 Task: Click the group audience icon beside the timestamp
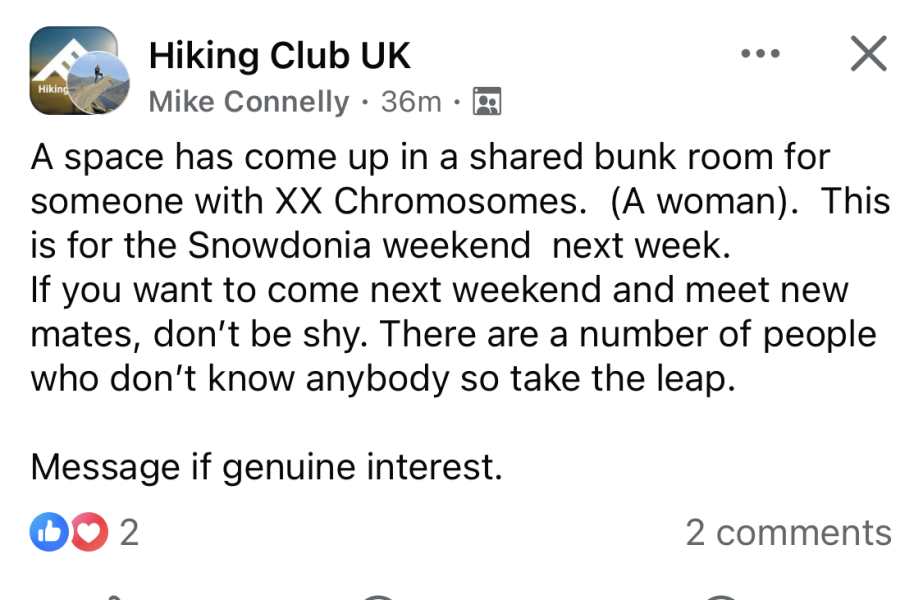click(x=486, y=101)
